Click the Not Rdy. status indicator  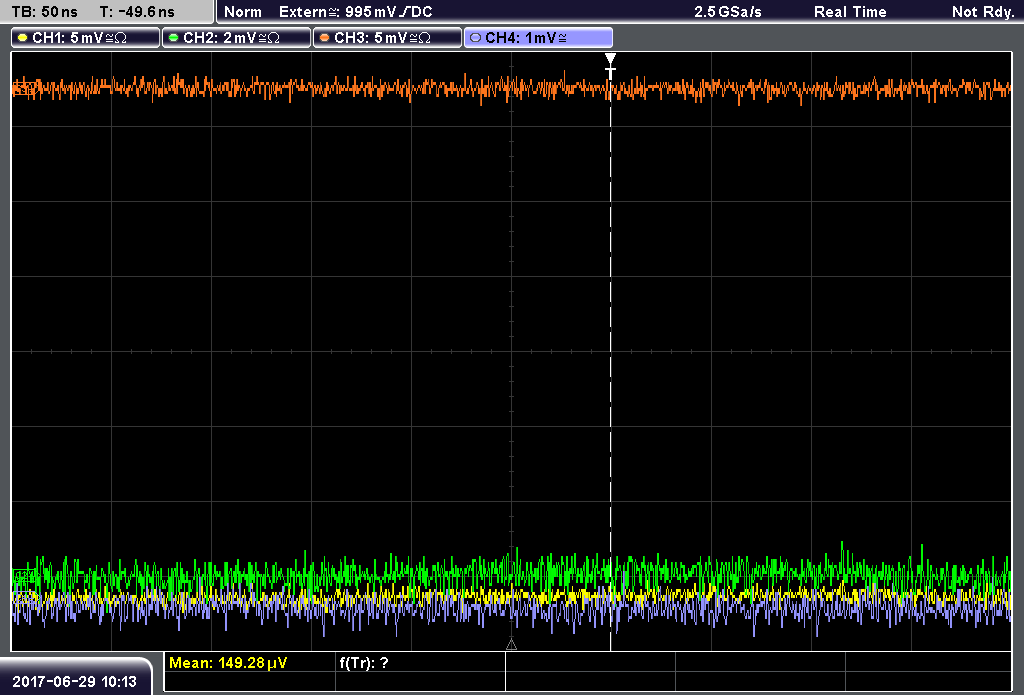click(x=982, y=12)
